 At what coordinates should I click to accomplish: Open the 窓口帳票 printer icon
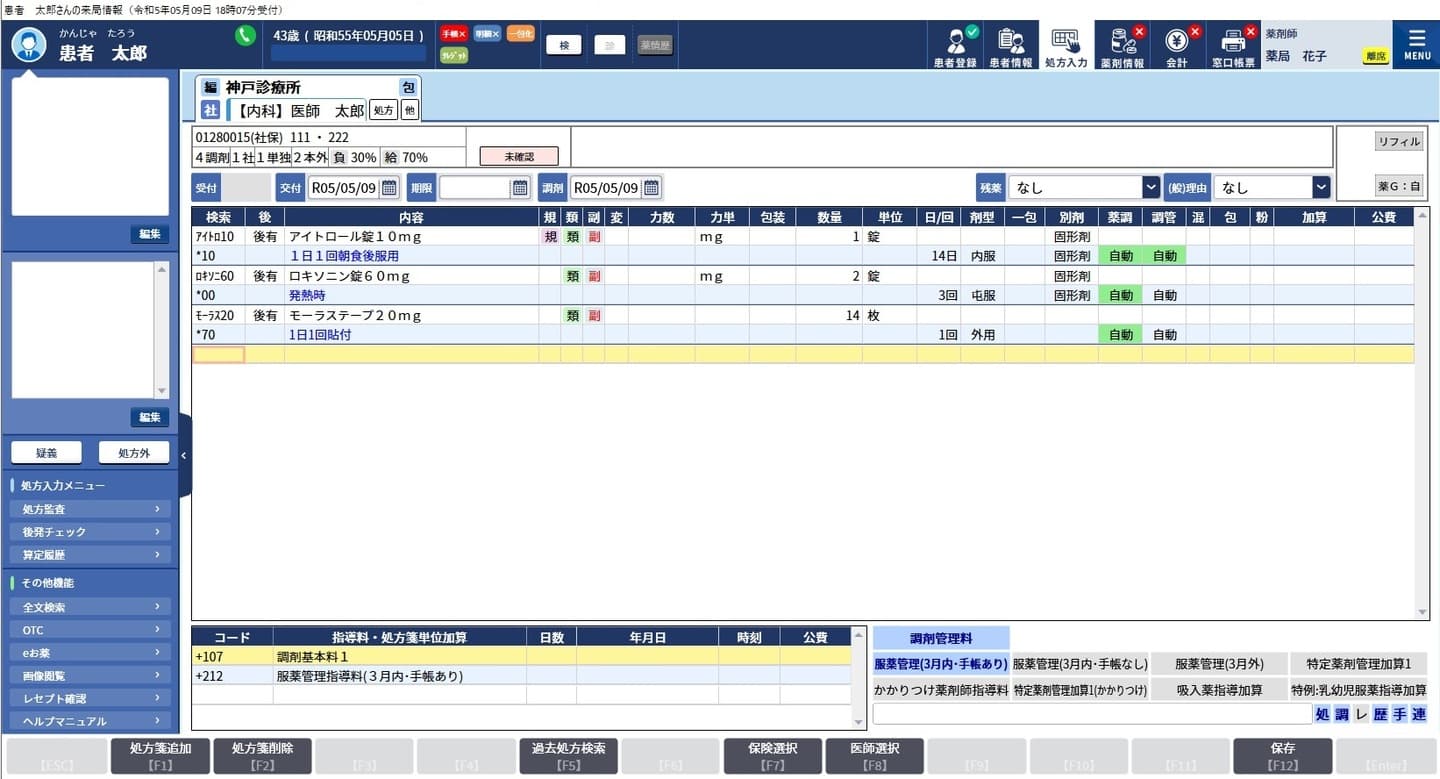click(1233, 46)
